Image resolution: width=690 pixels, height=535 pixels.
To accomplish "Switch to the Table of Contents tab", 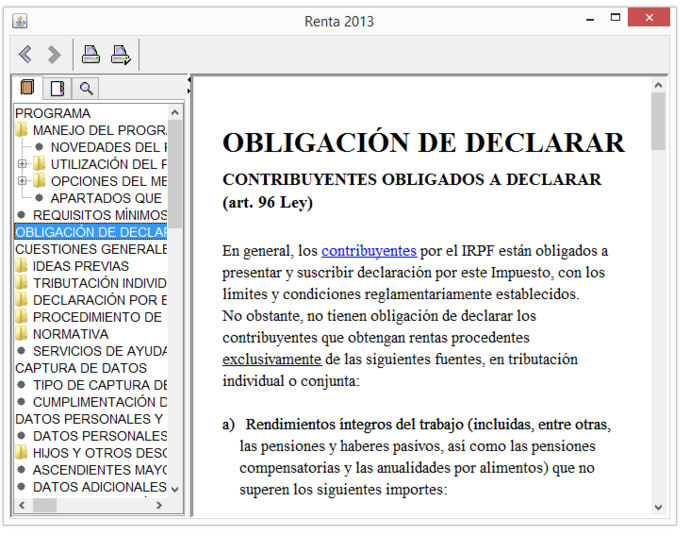I will coord(27,88).
